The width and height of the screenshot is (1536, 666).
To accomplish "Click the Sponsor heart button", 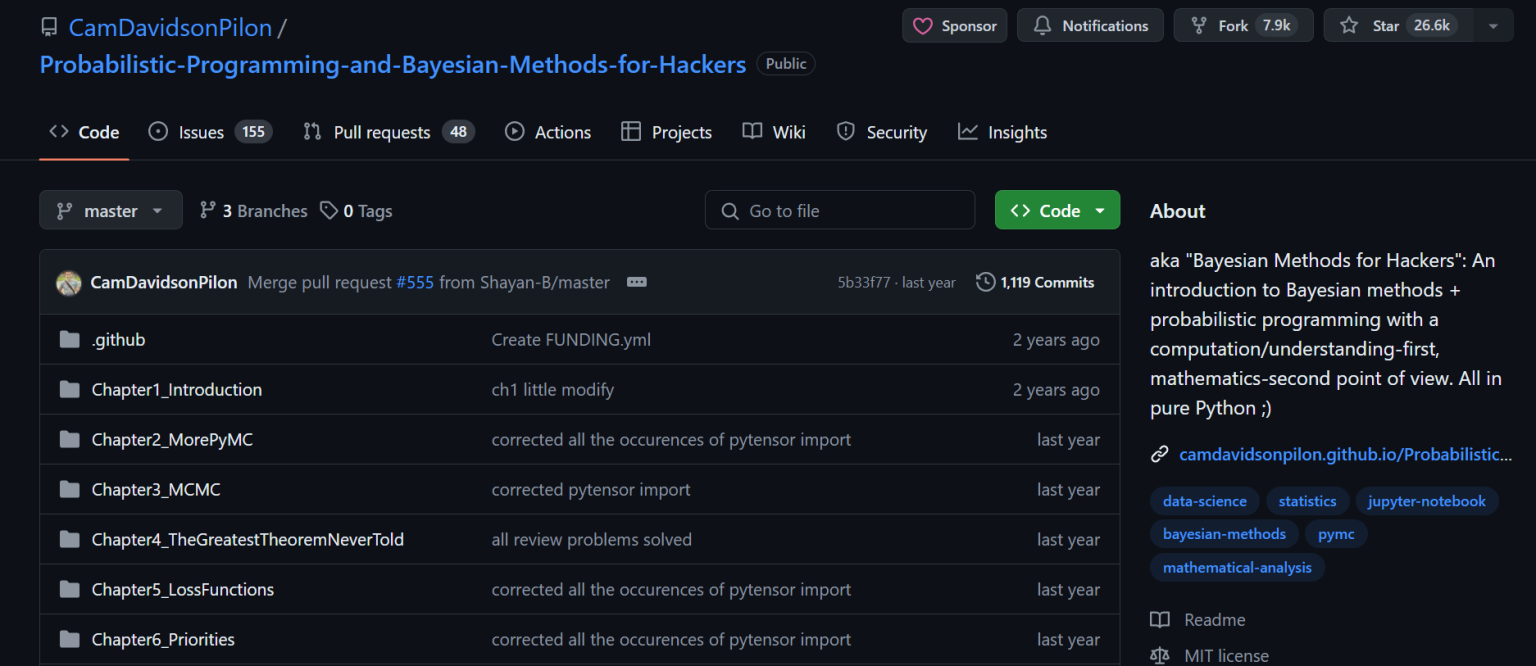I will (952, 26).
